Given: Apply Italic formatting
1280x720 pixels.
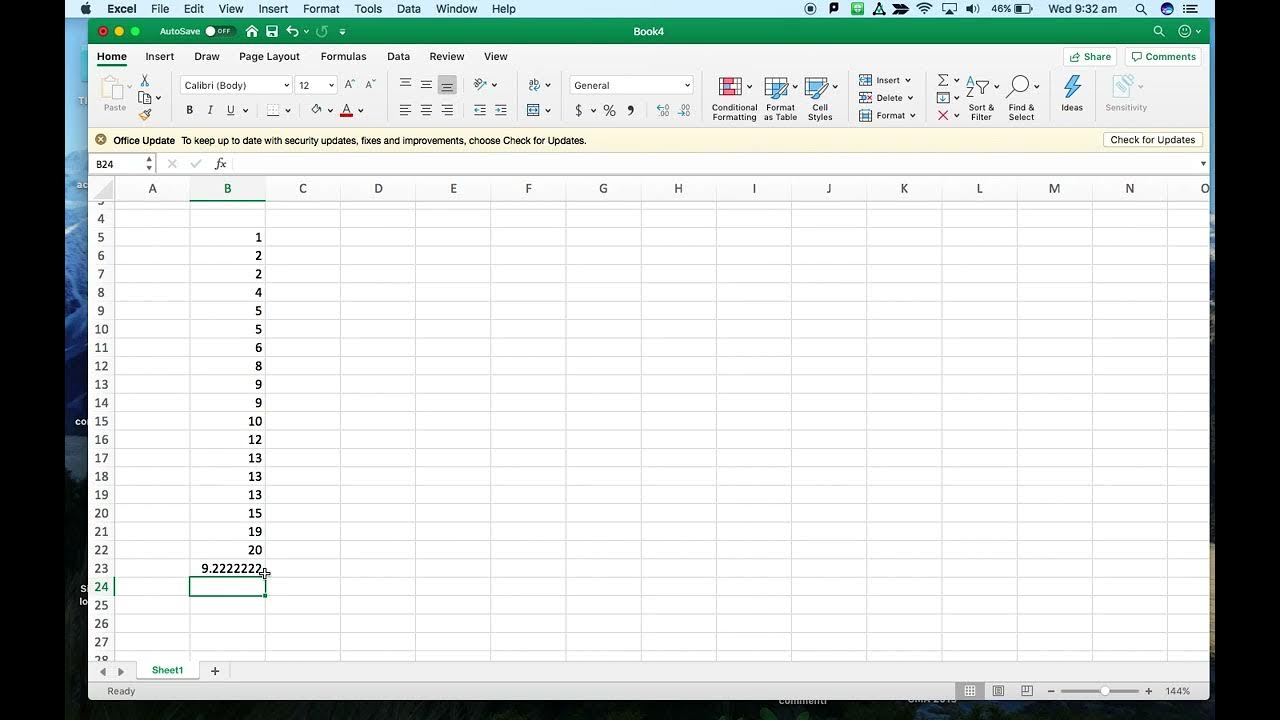Looking at the screenshot, I should click(210, 110).
